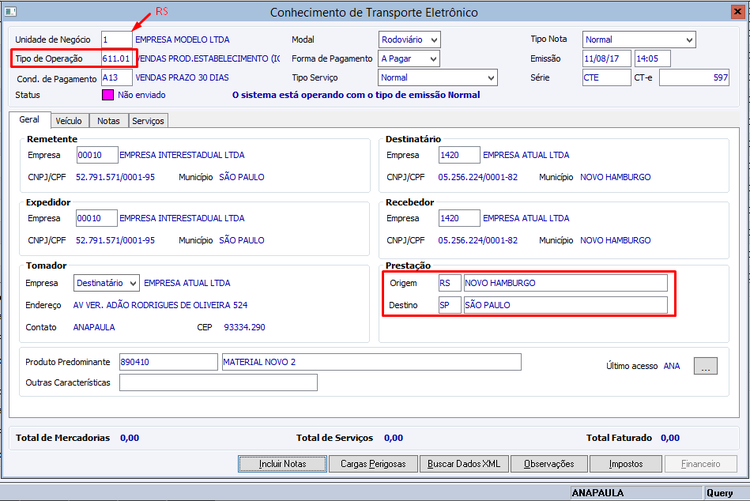Click the CEP value 93334.290
The height and width of the screenshot is (501, 750).
[x=244, y=327]
